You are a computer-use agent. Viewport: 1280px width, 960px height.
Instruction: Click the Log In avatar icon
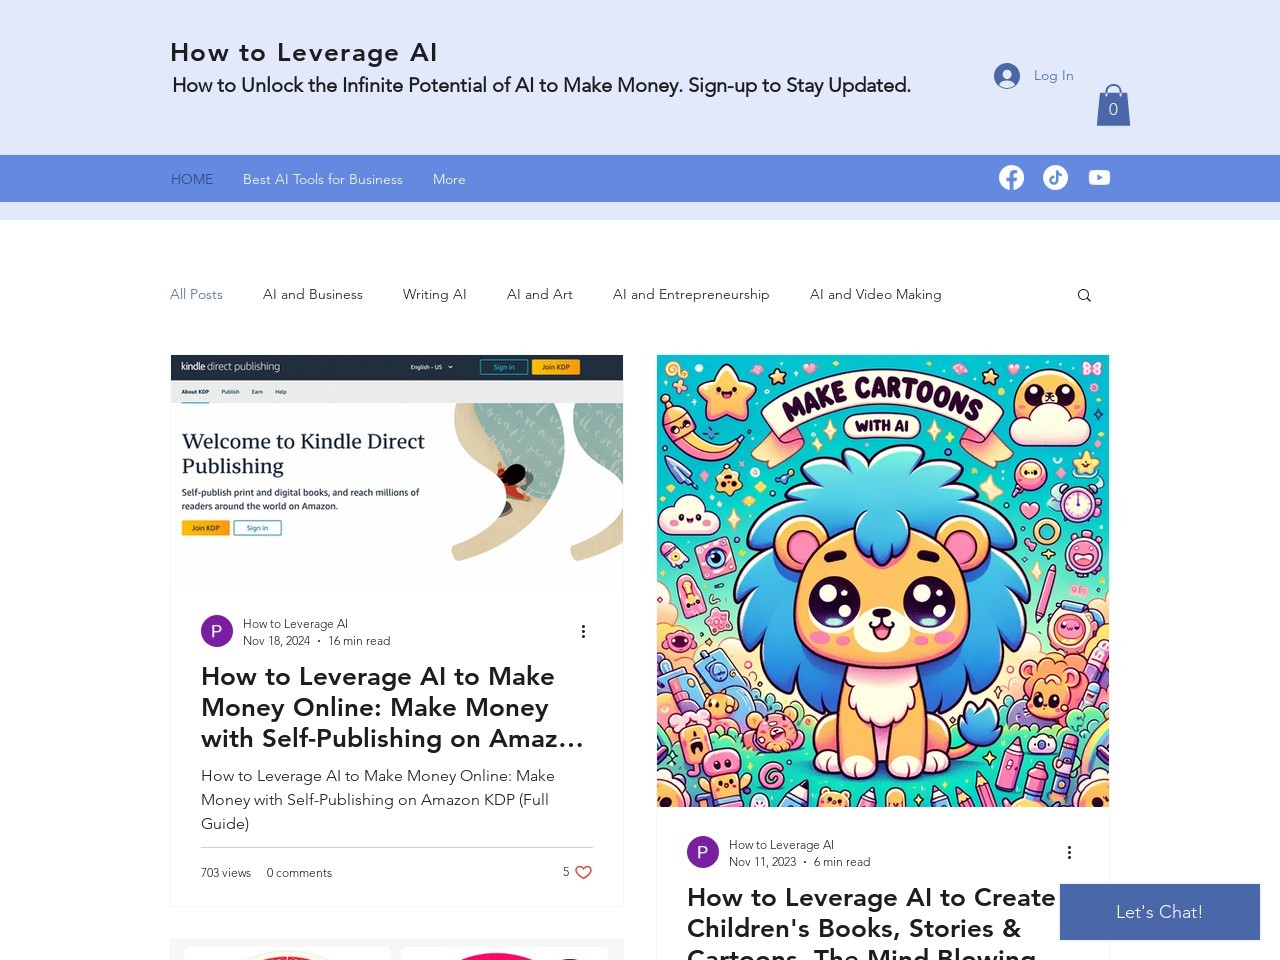pos(1006,76)
